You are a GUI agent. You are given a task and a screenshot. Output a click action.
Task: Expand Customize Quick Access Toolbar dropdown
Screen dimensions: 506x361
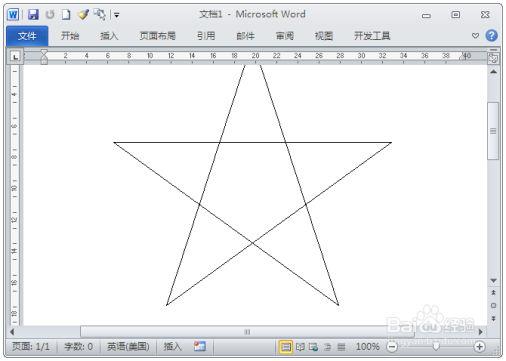click(117, 15)
